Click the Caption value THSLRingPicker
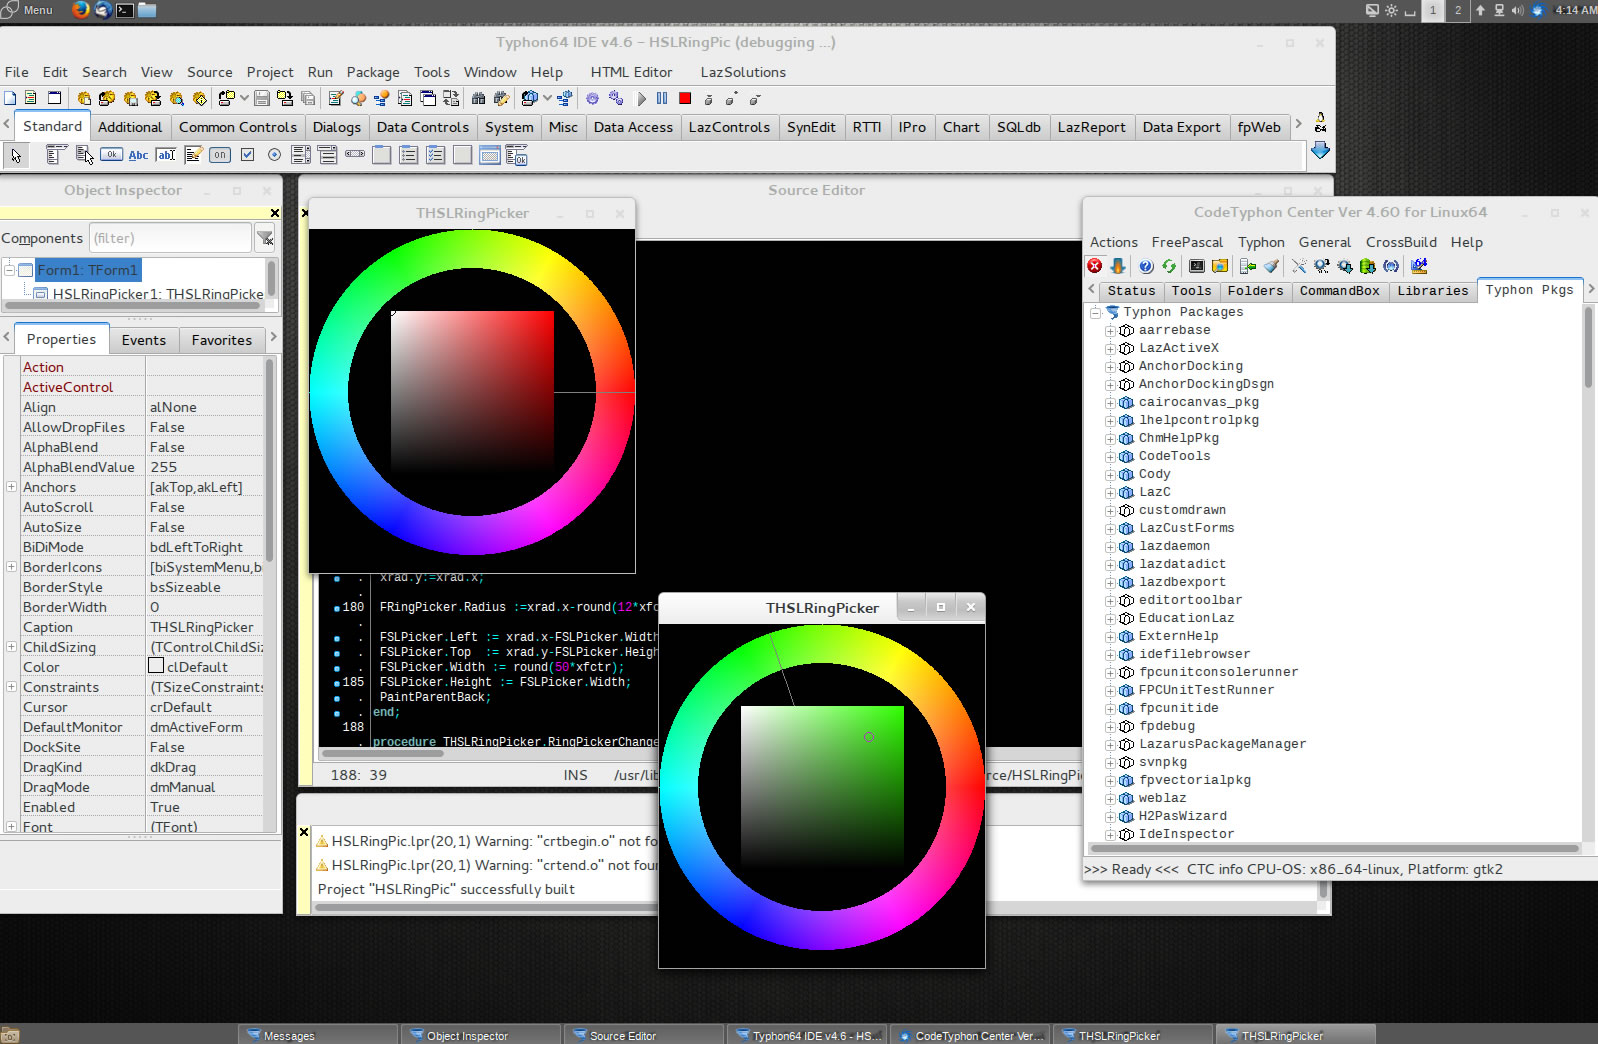The width and height of the screenshot is (1598, 1044). click(x=204, y=627)
